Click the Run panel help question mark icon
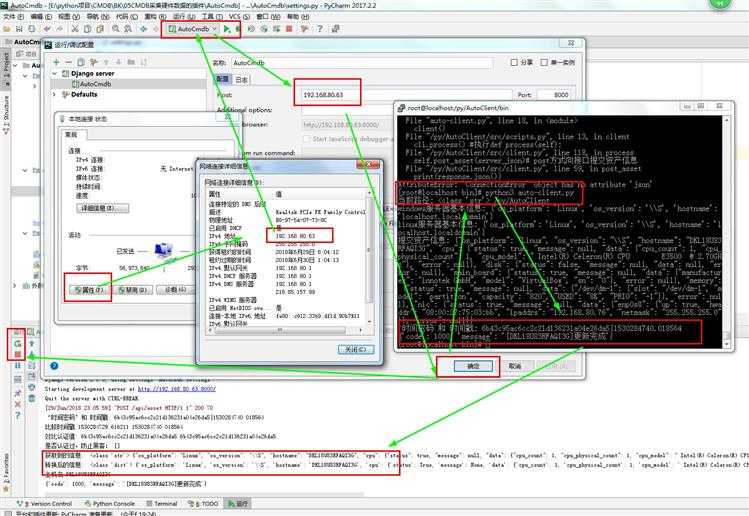749x516 pixels. pyautogui.click(x=18, y=416)
